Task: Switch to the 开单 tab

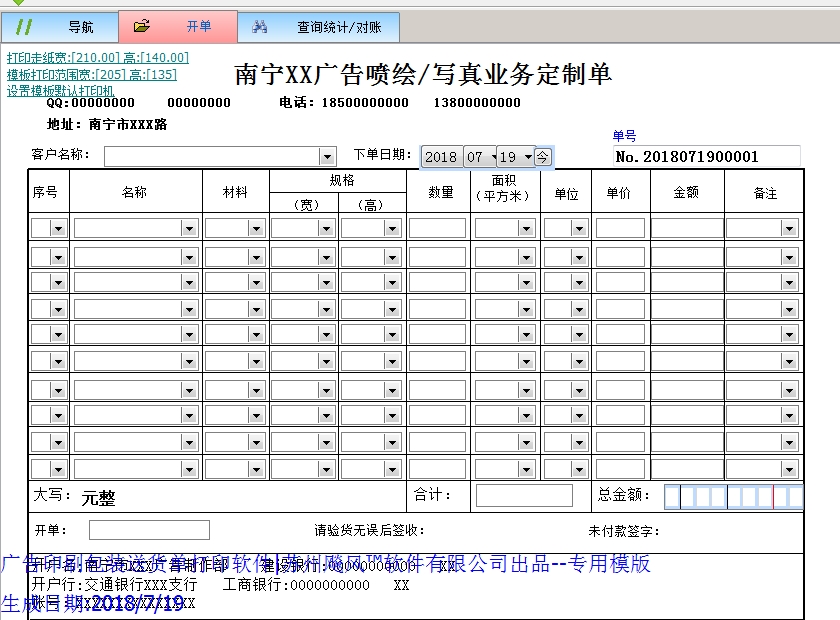Action: 198,27
